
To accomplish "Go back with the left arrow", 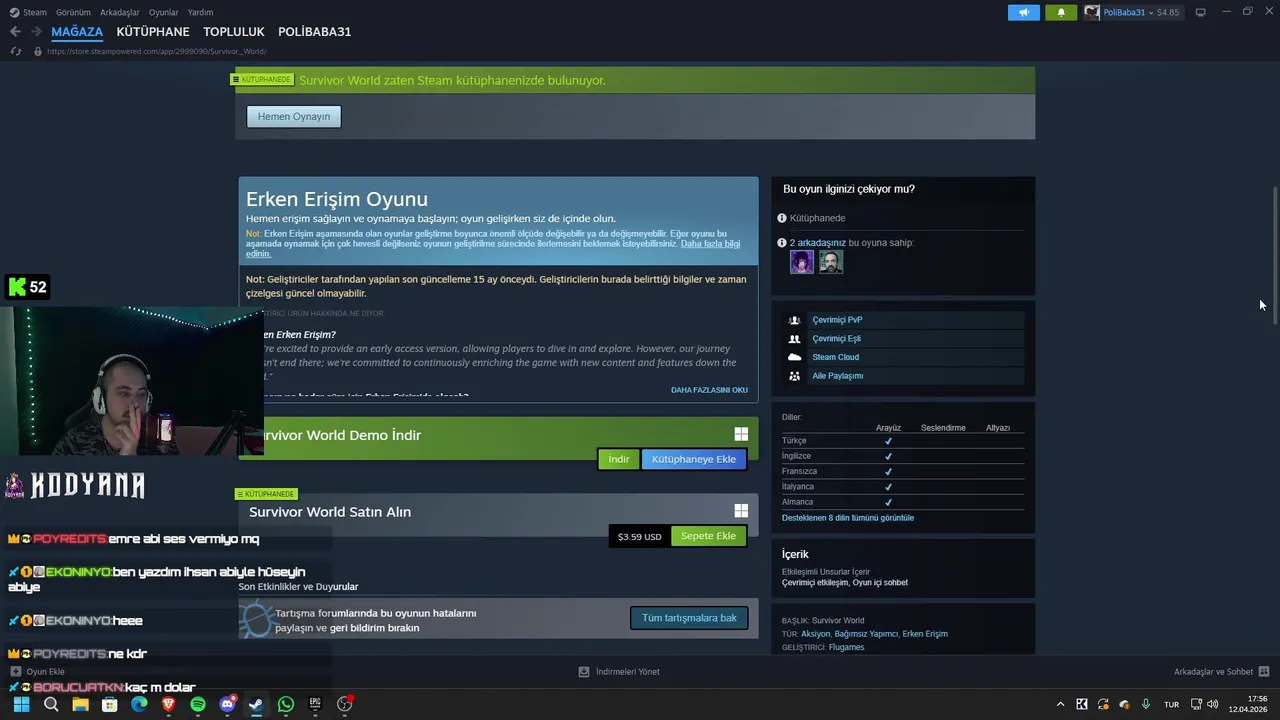I will coord(15,31).
